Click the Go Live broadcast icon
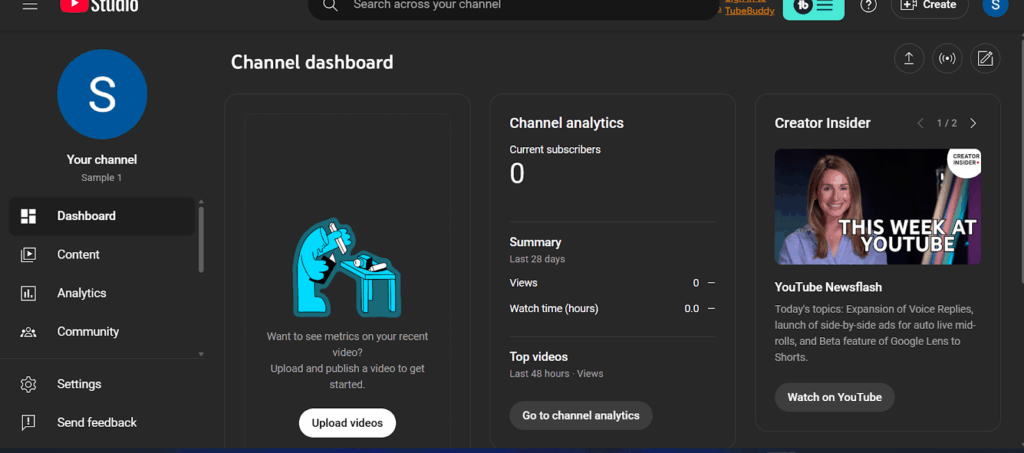The height and width of the screenshot is (453, 1024). pos(947,59)
